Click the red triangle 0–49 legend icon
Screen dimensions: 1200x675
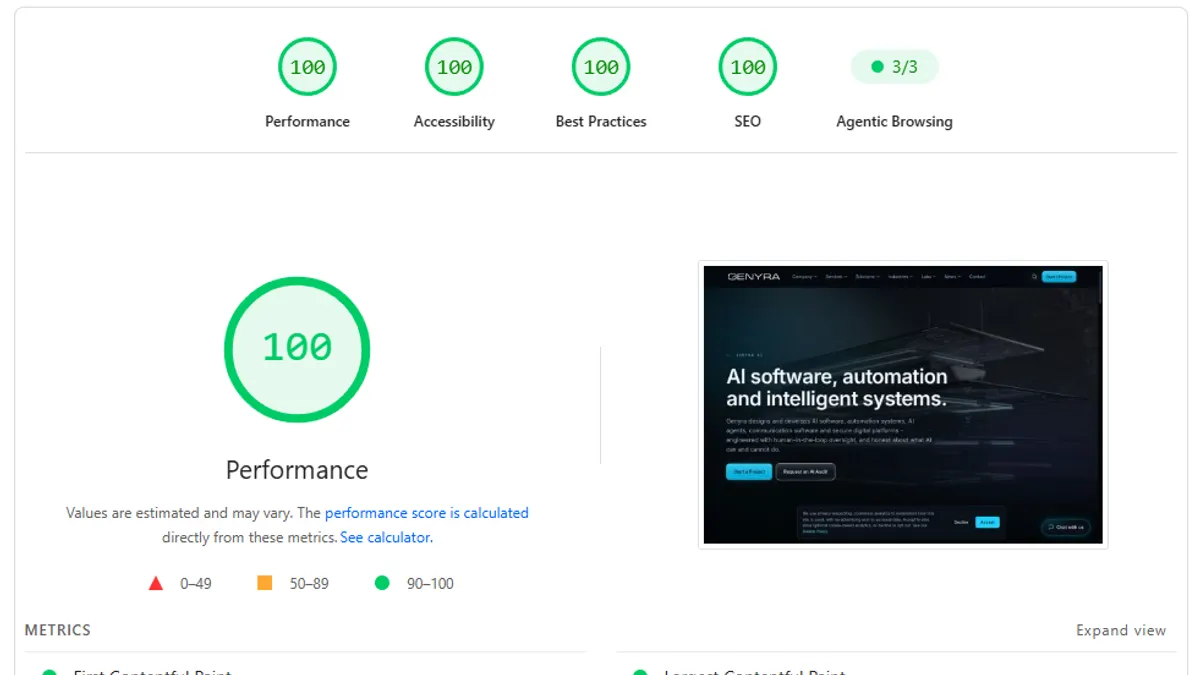[156, 583]
